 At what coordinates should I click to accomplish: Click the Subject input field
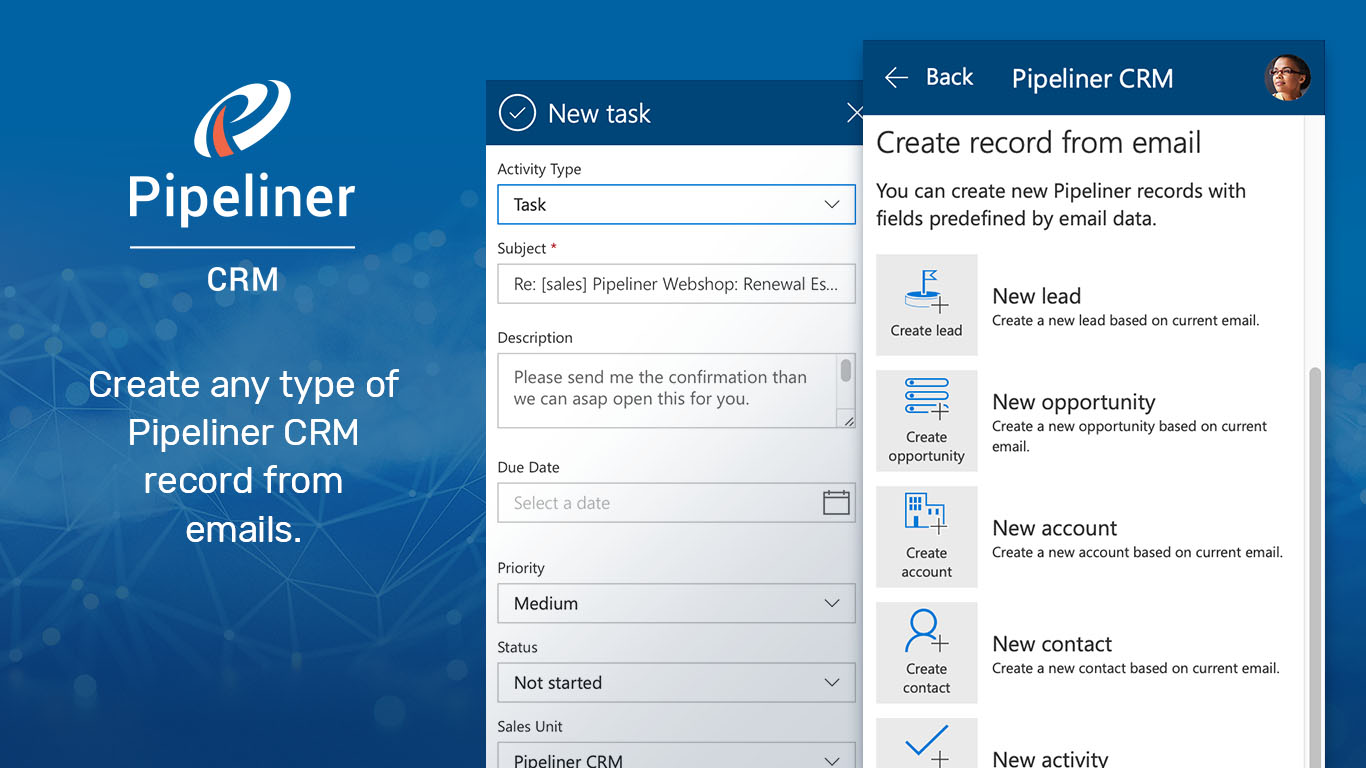click(x=676, y=284)
